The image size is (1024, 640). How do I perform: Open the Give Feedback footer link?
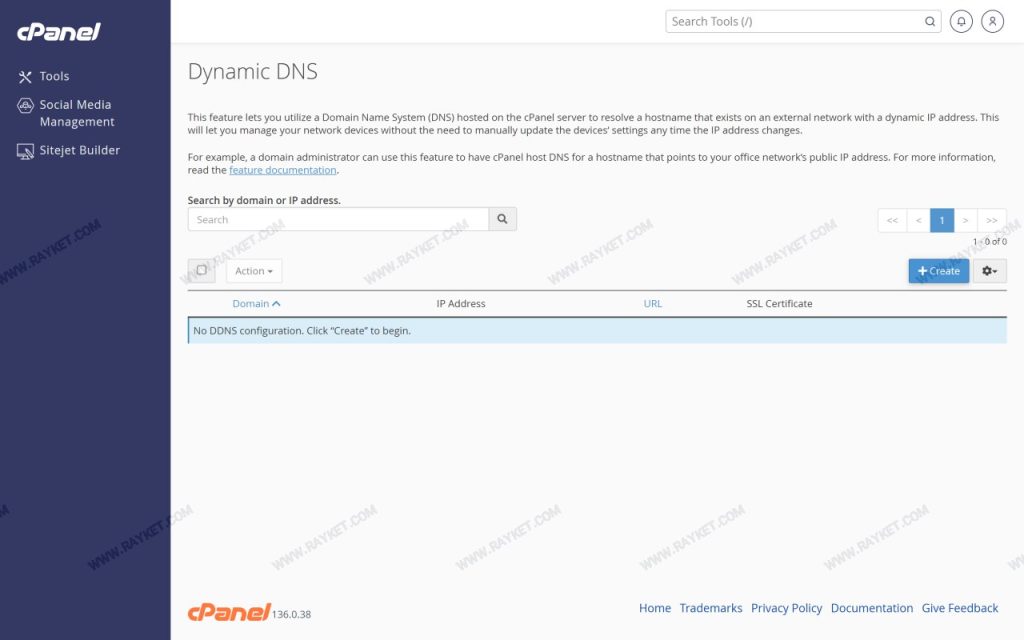coord(960,608)
